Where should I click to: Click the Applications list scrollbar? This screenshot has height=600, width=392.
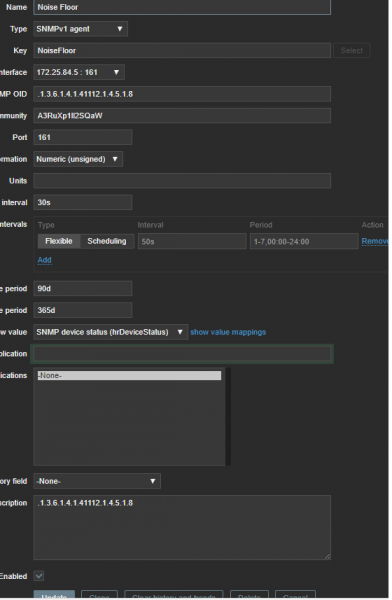tap(228, 417)
